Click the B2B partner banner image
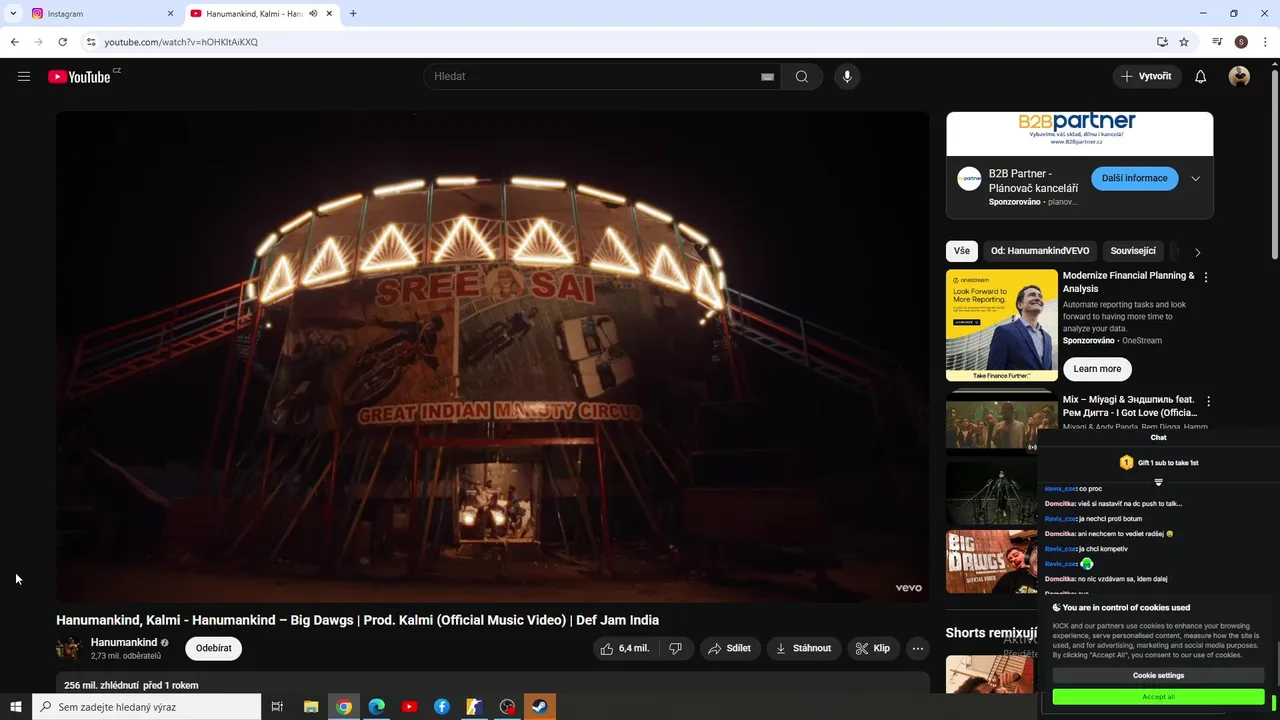This screenshot has height=720, width=1280. coord(1080,134)
